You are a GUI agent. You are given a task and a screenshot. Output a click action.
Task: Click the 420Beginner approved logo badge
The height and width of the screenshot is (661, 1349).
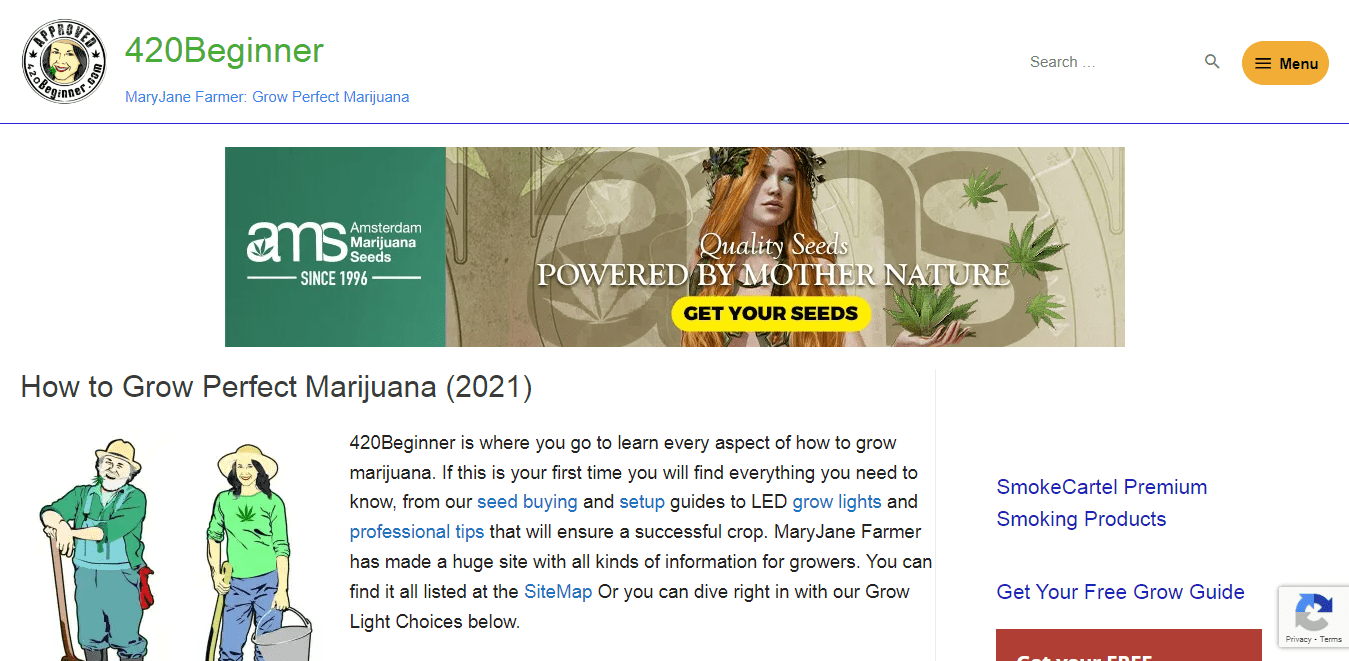click(64, 62)
